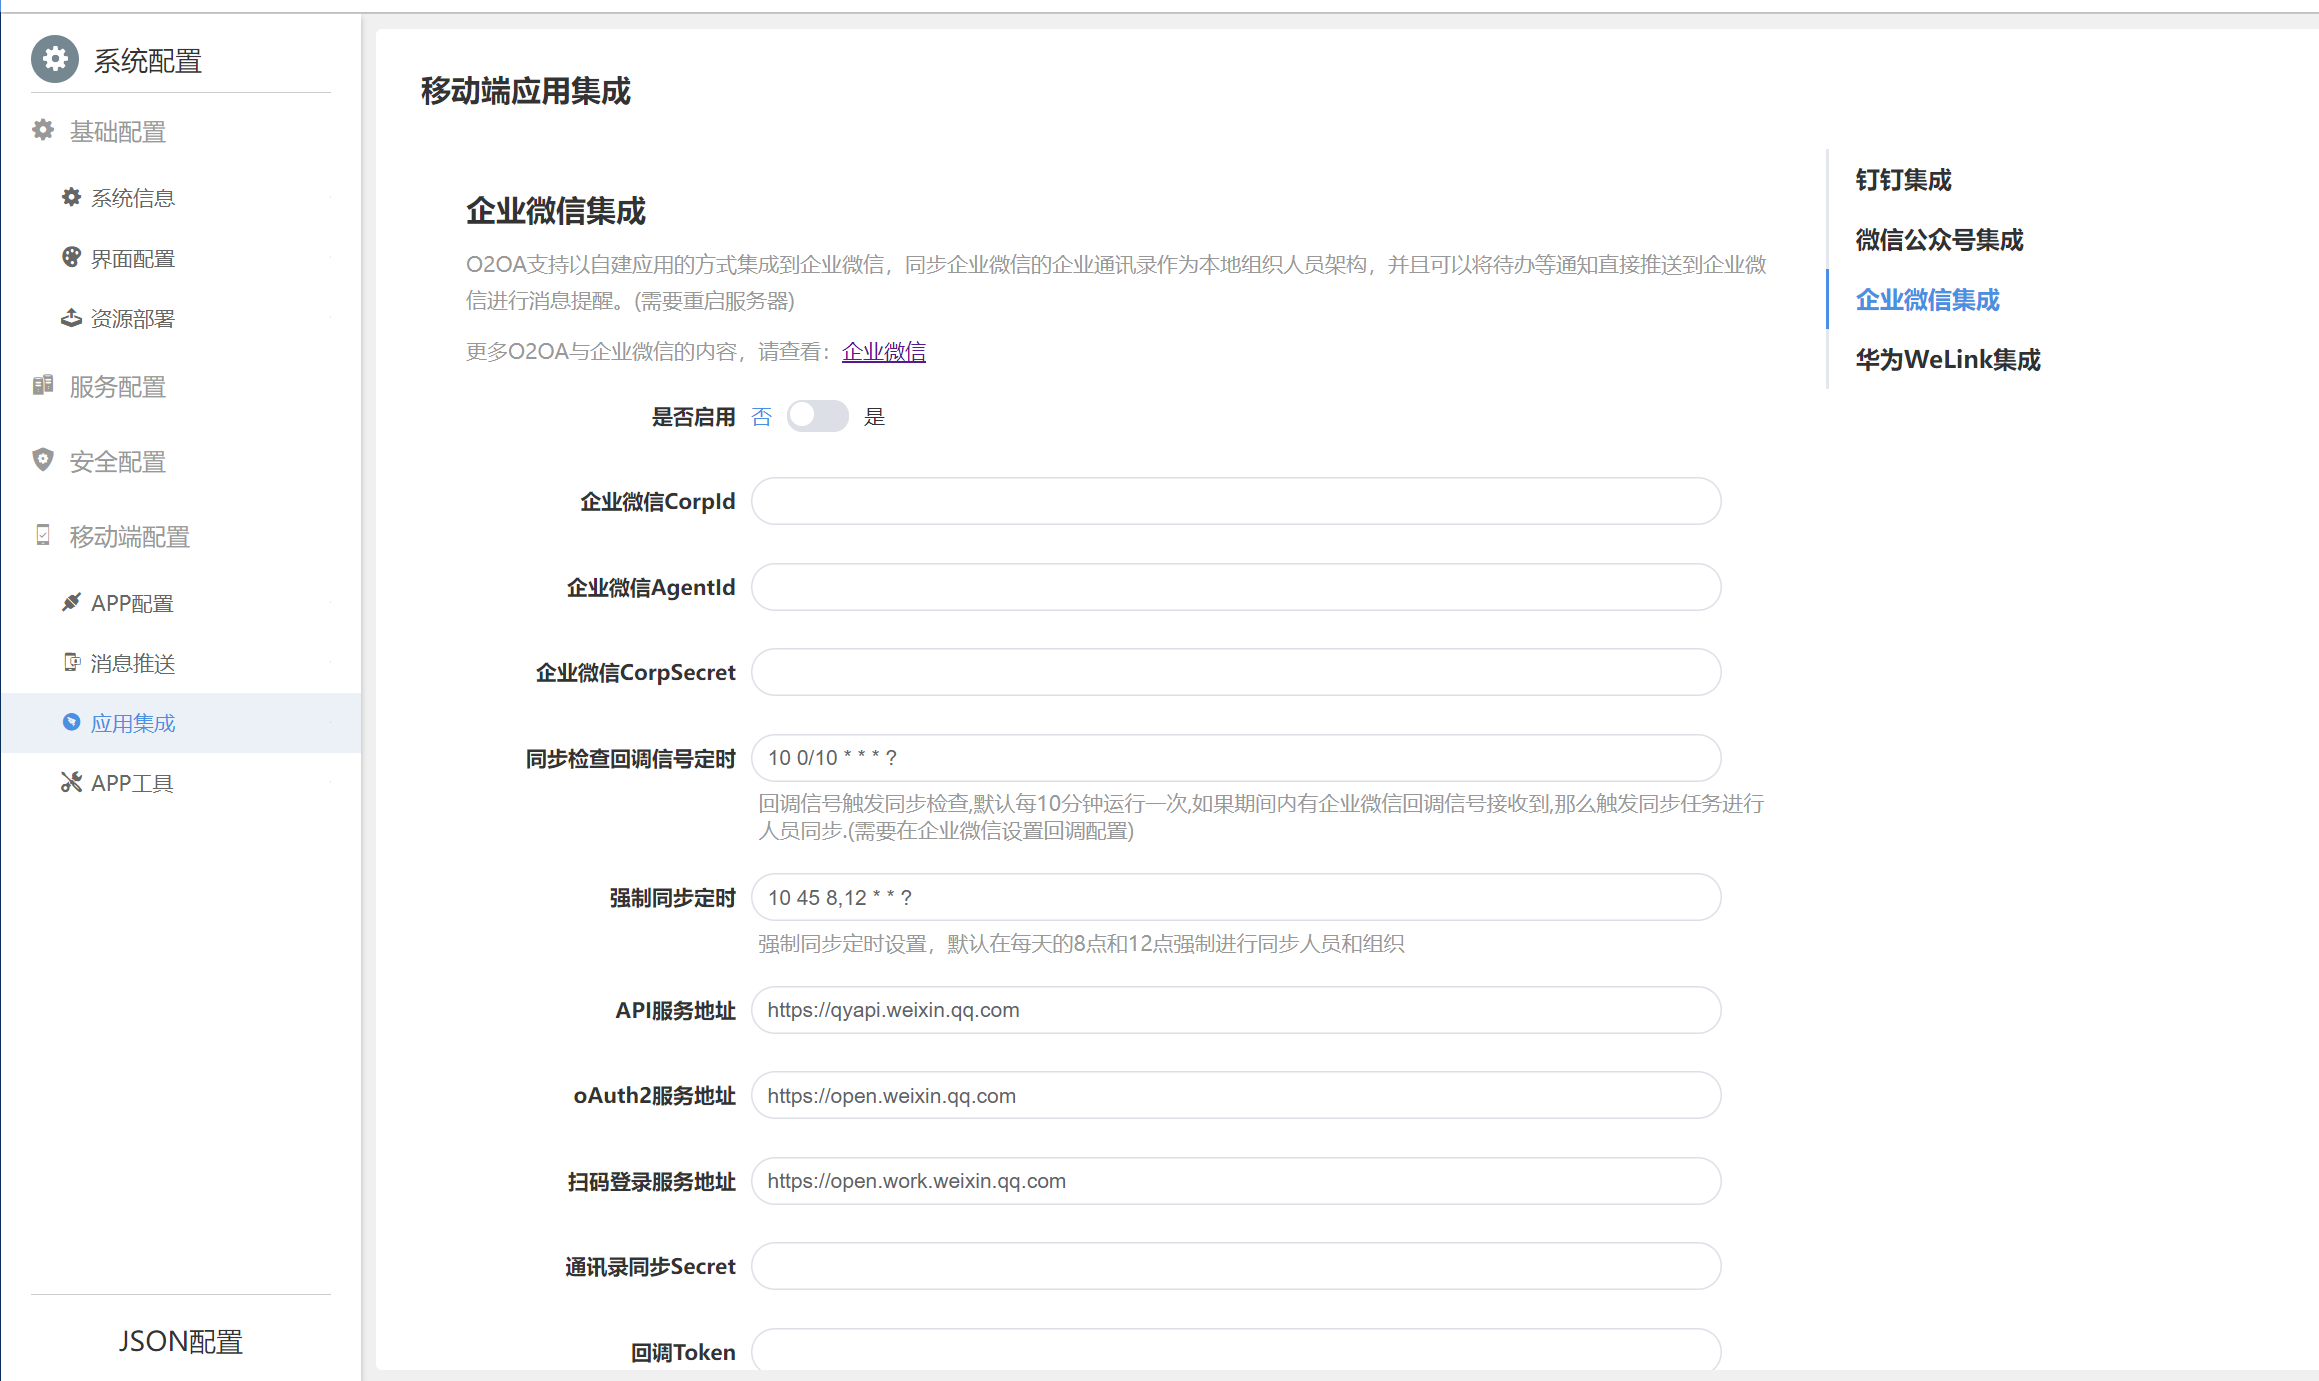Open the 企业微信 documentation link

[883, 352]
